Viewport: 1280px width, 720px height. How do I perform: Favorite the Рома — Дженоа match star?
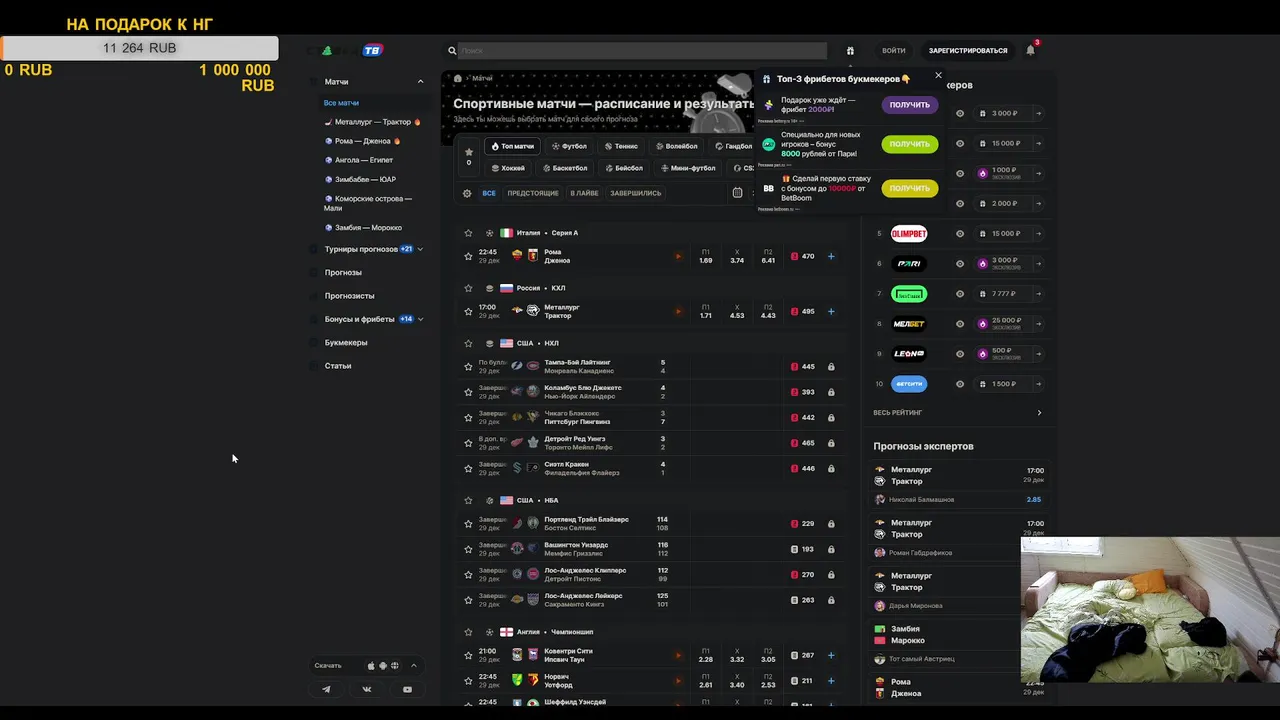point(468,256)
